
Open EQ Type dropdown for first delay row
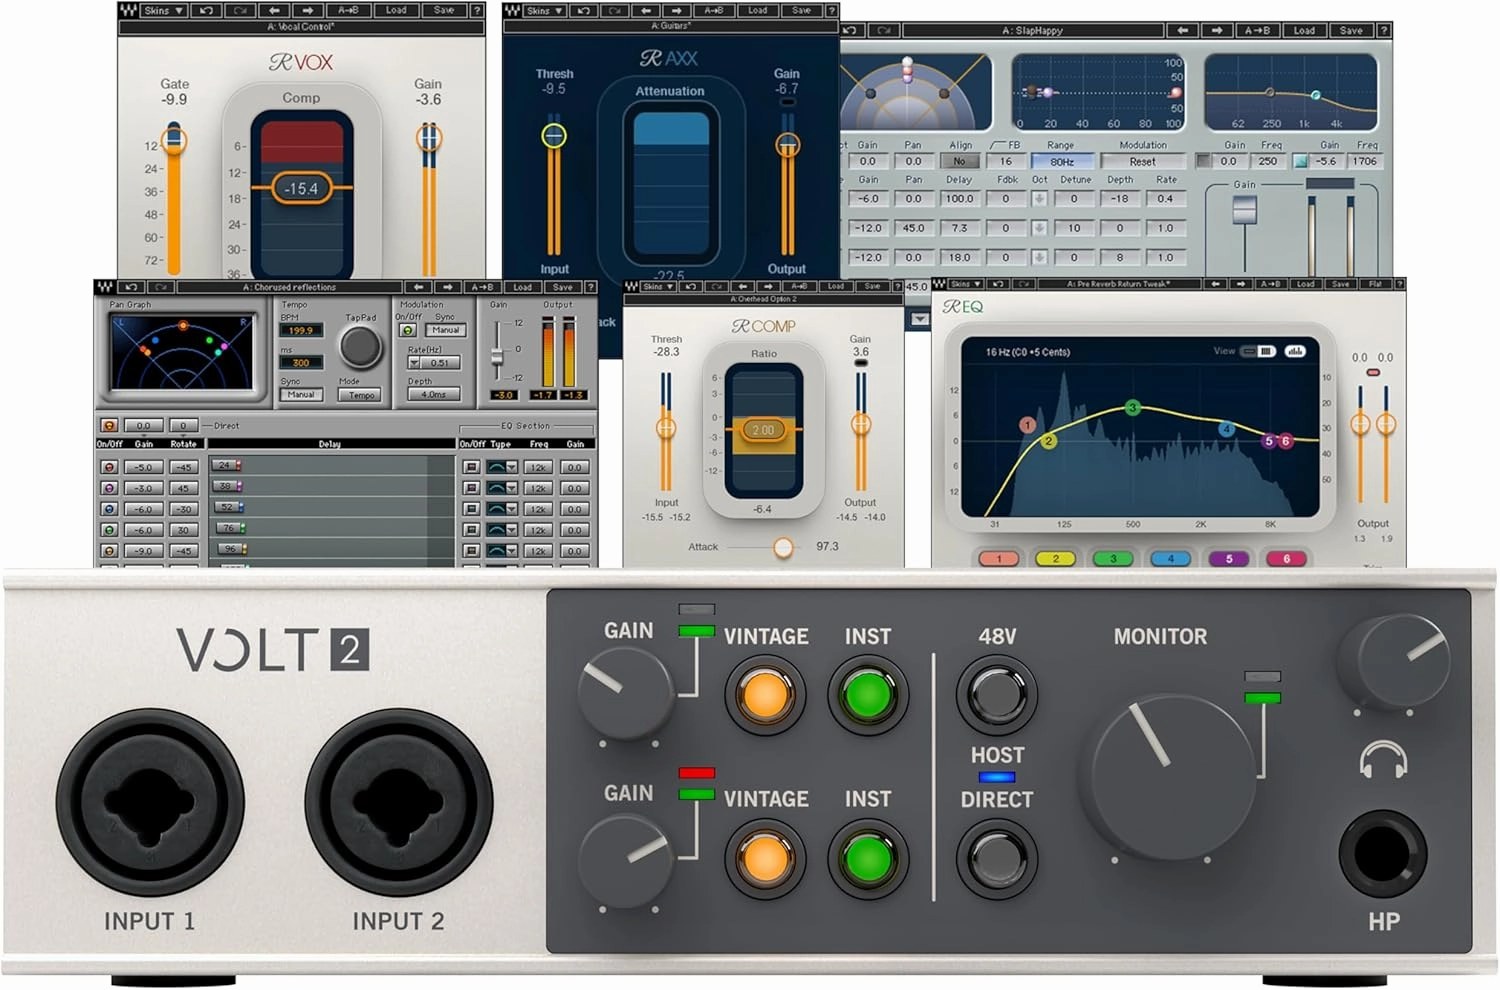512,467
